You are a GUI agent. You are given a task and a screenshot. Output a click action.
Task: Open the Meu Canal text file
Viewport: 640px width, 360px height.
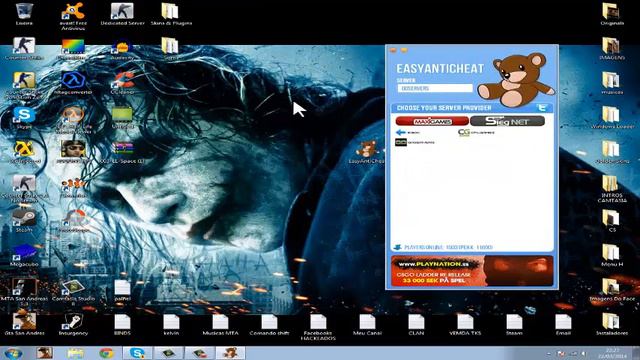pos(367,324)
